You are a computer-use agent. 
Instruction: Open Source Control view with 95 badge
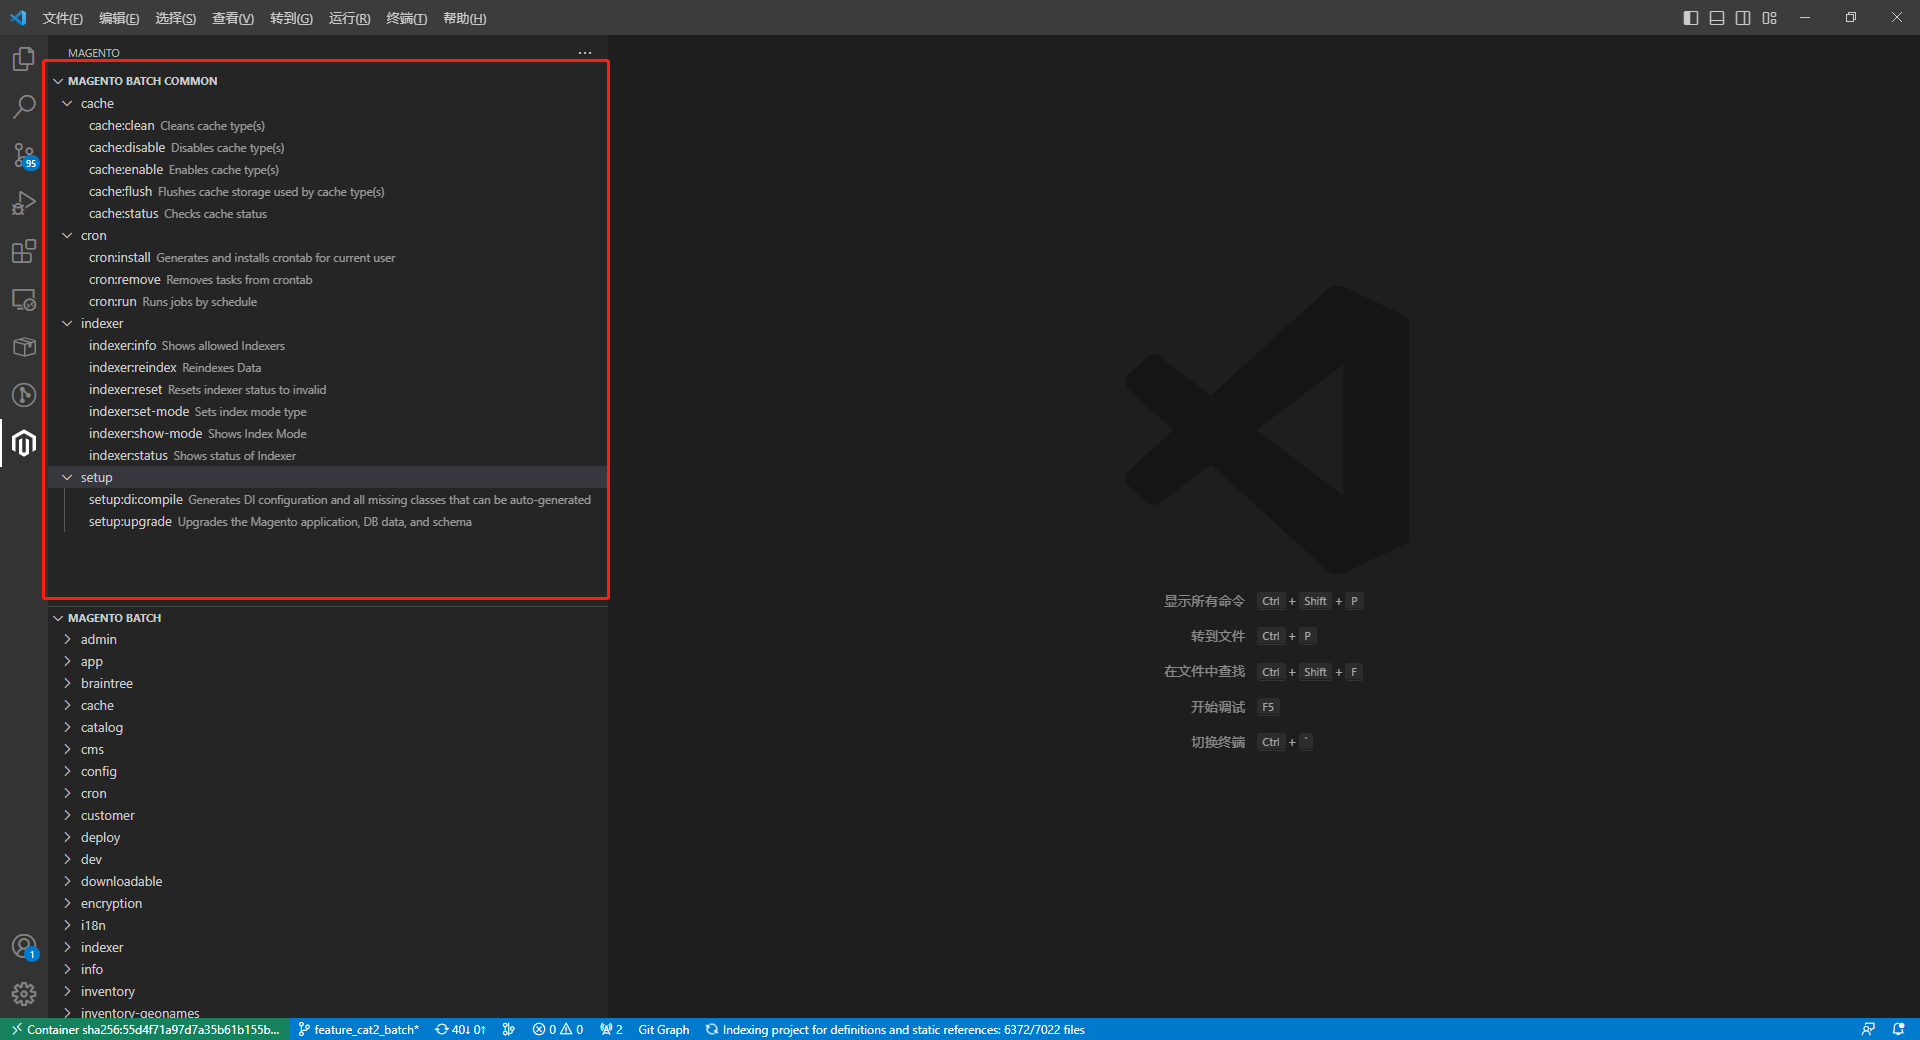click(24, 155)
